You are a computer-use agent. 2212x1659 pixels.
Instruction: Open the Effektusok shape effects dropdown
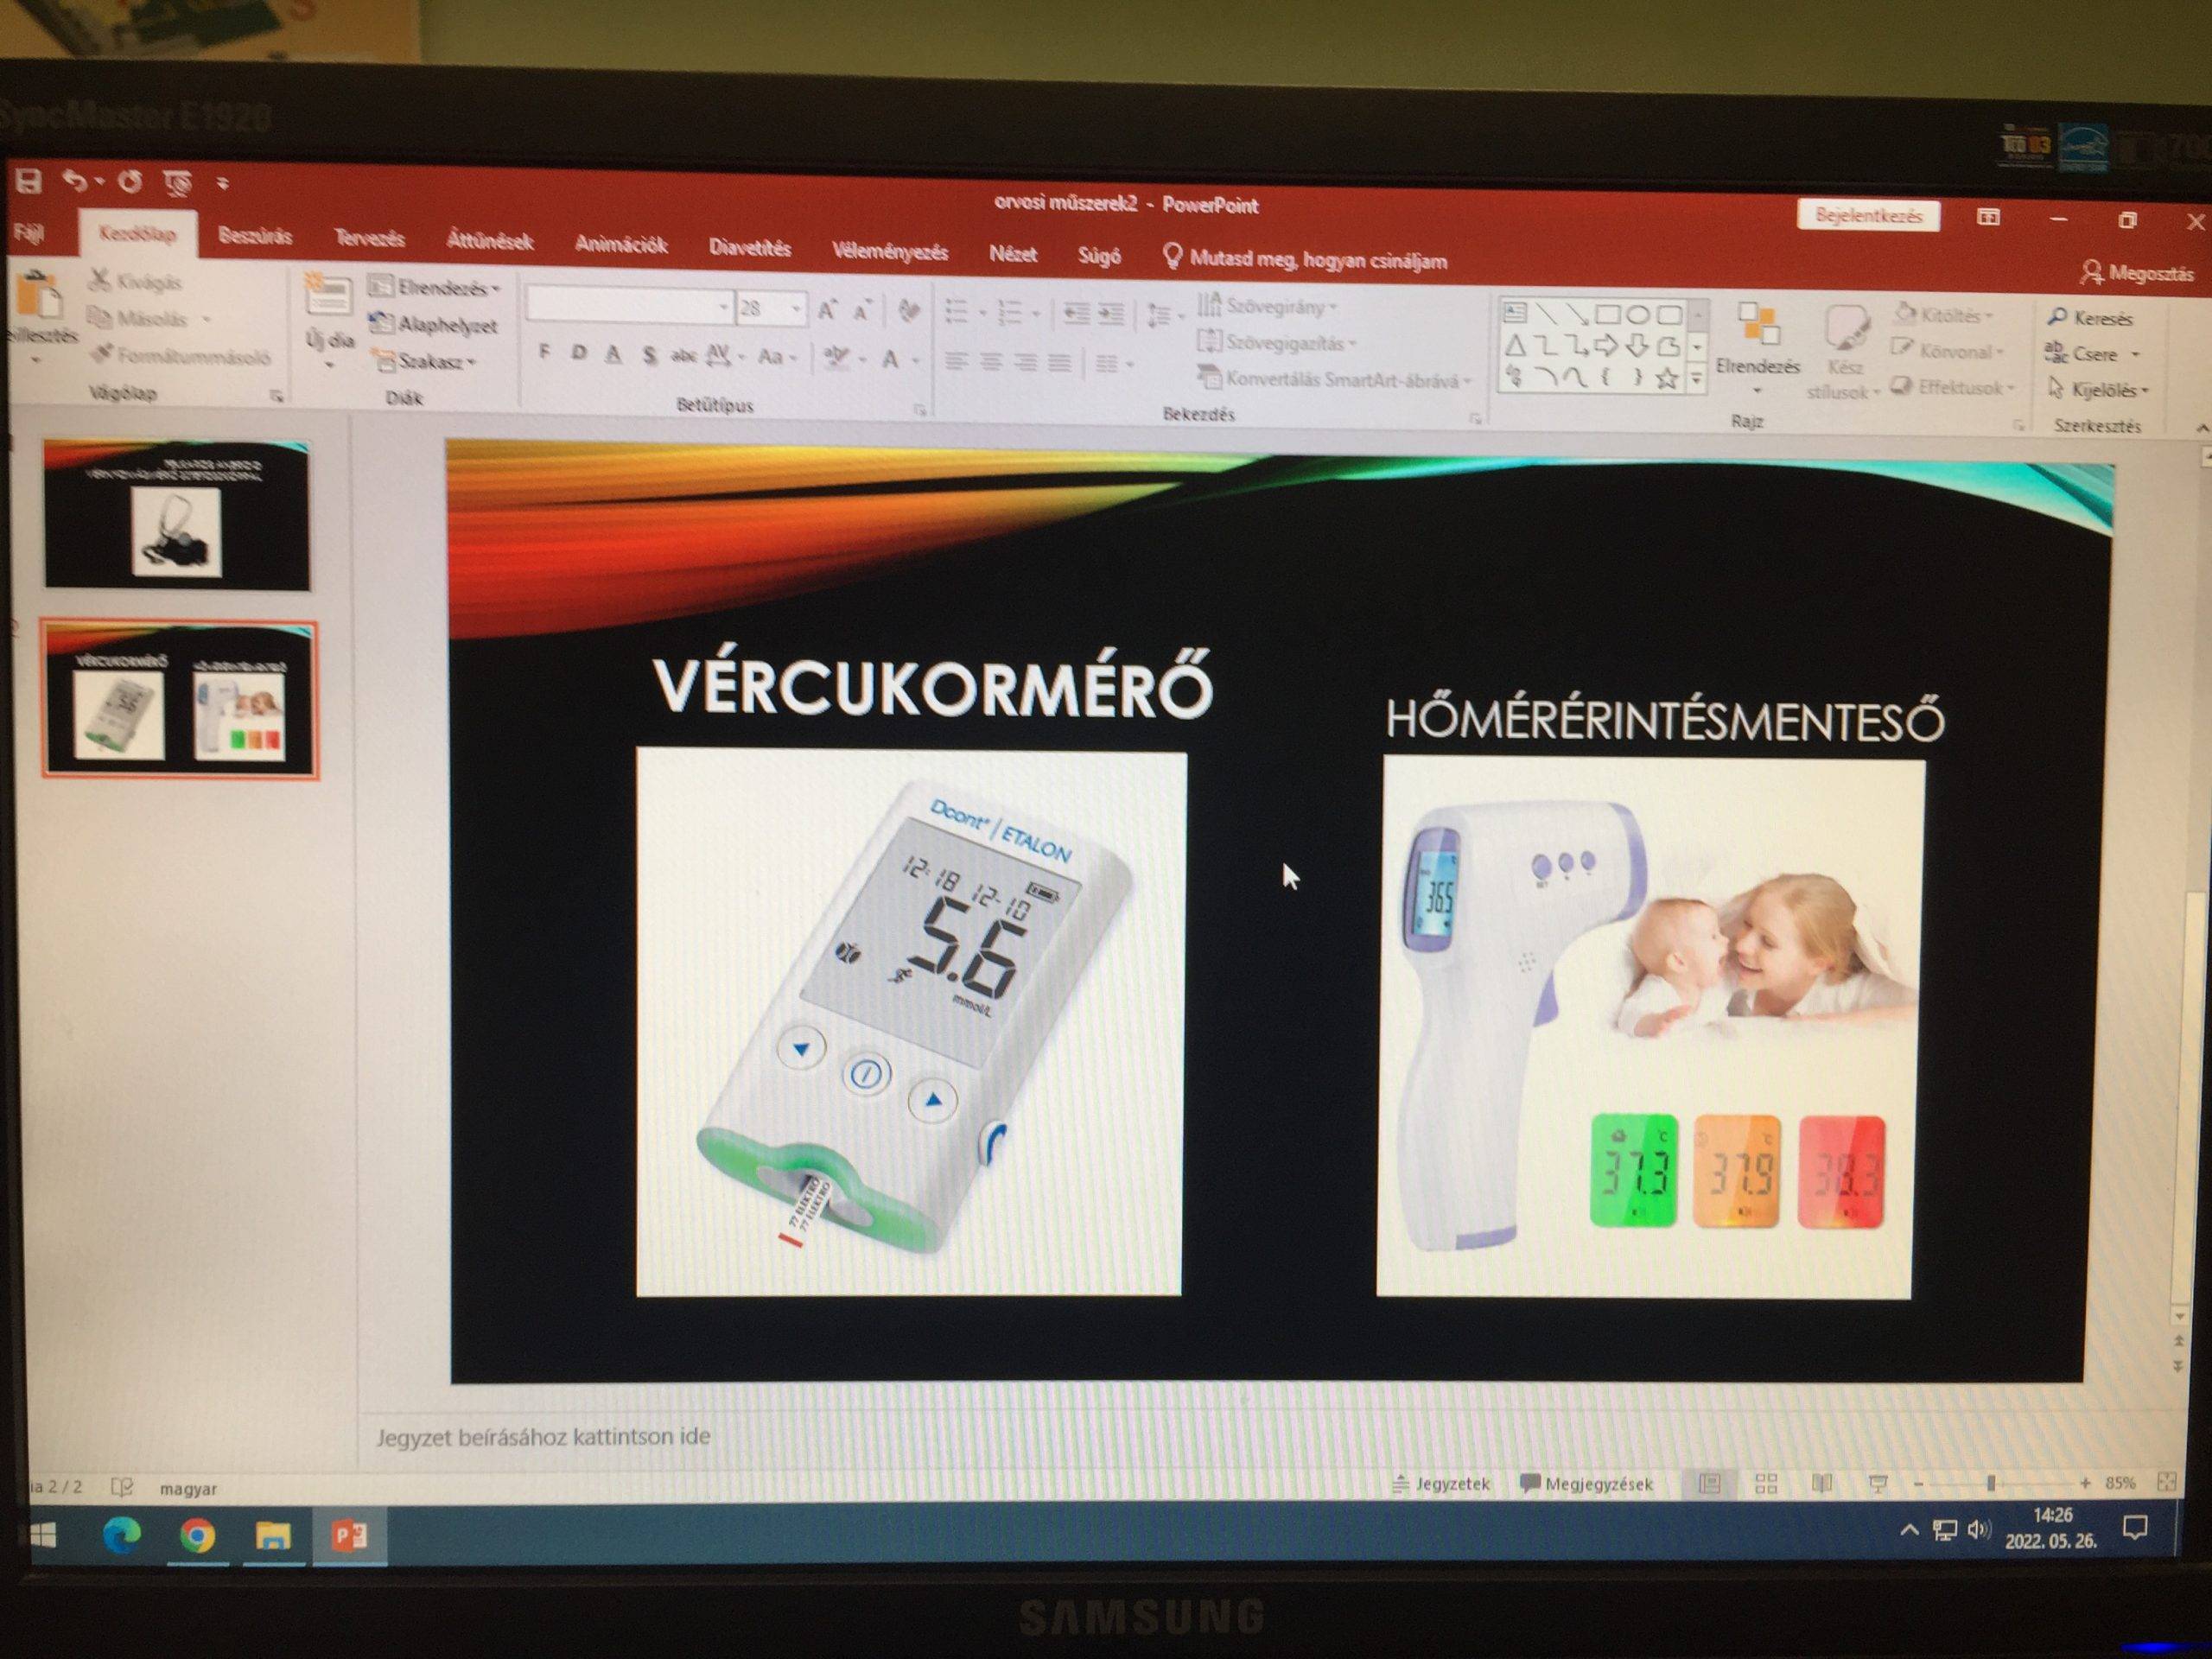[x=1952, y=388]
